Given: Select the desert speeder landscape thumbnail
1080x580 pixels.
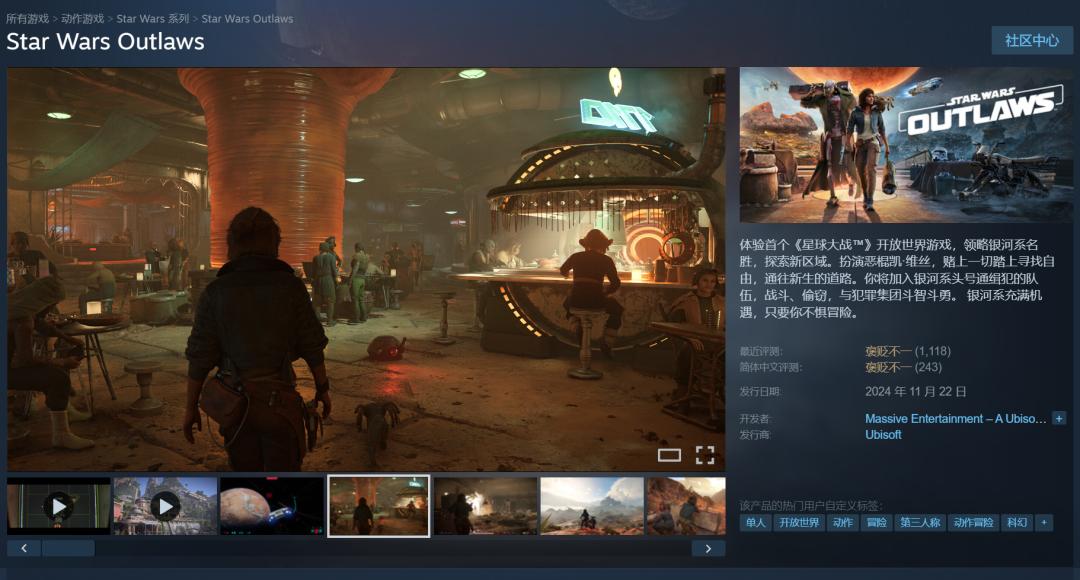Looking at the screenshot, I should (592, 506).
